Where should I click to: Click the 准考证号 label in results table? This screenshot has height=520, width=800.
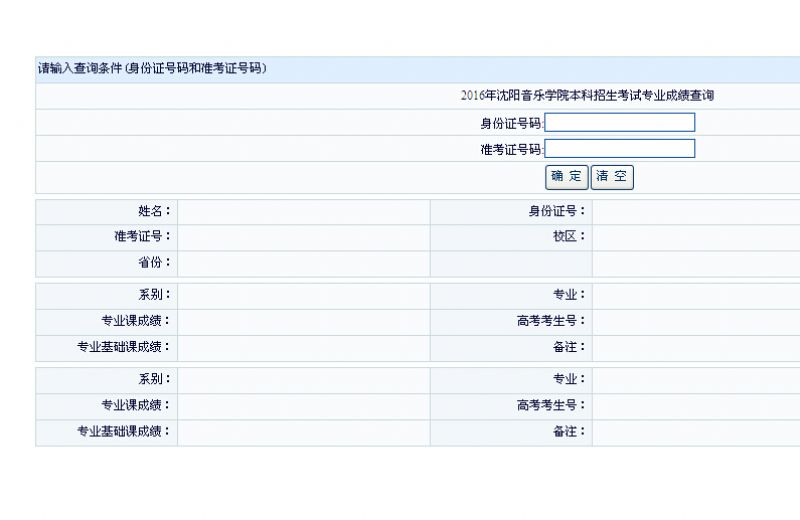pyautogui.click(x=142, y=237)
